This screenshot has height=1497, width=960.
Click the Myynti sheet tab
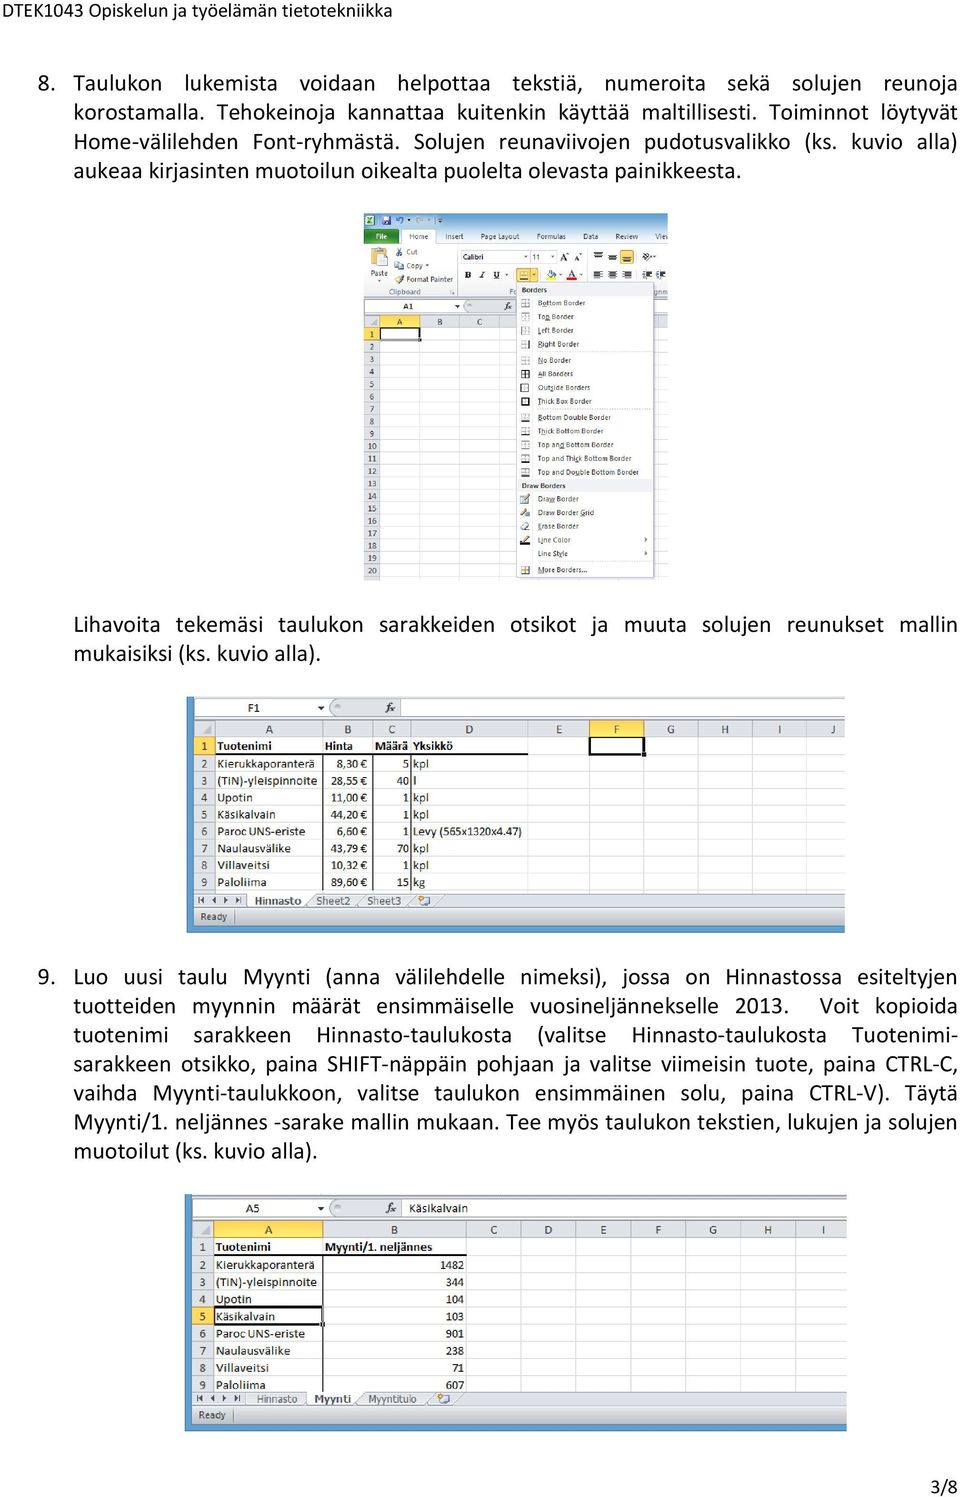point(333,1400)
